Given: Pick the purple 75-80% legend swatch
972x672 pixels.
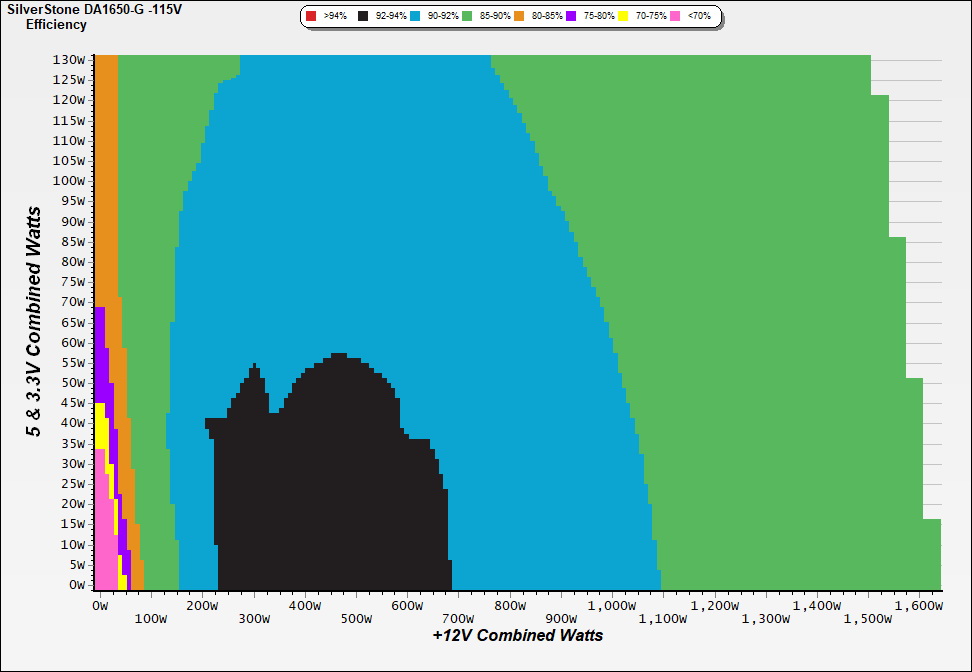Looking at the screenshot, I should pyautogui.click(x=571, y=17).
